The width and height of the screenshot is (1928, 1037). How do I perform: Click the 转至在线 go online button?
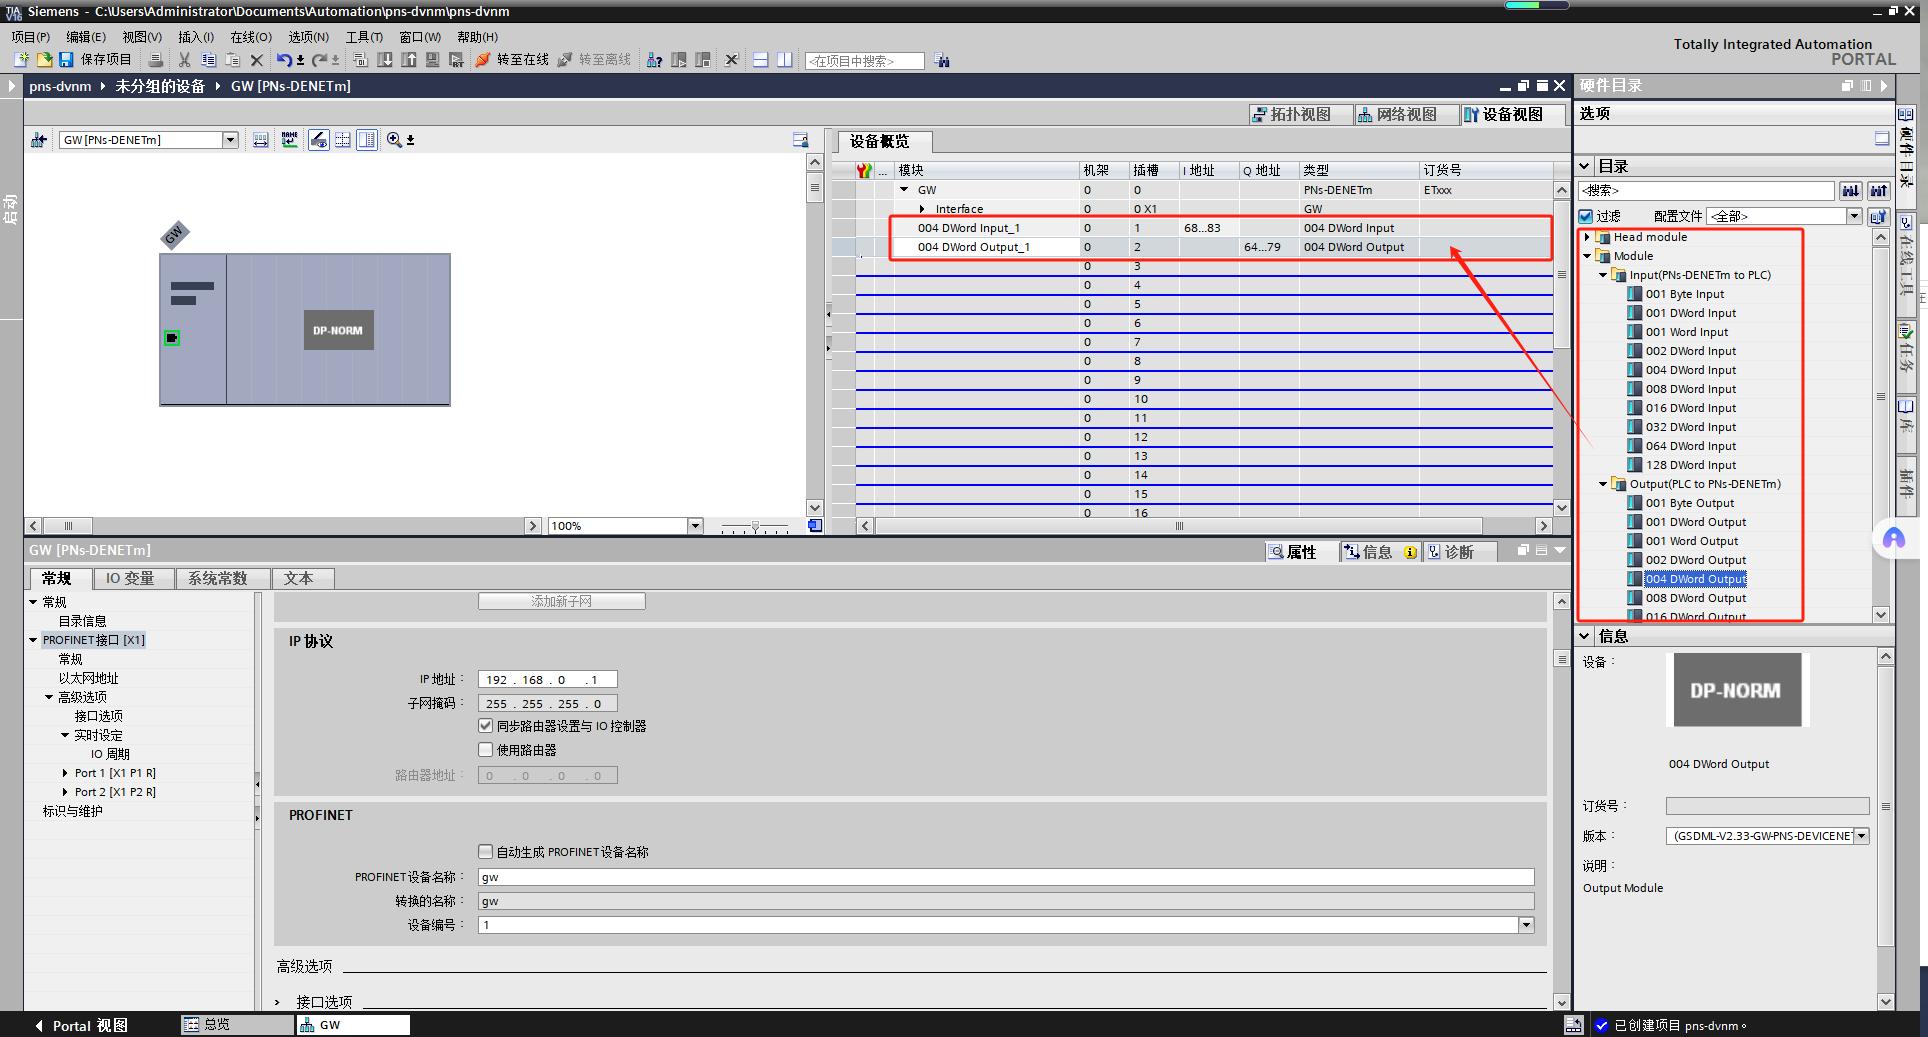click(512, 60)
